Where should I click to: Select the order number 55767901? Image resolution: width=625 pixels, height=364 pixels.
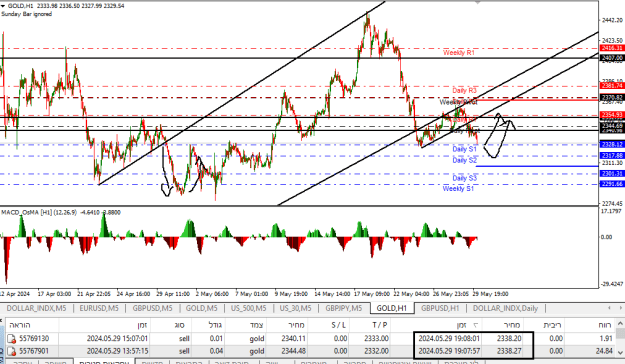coord(34,351)
